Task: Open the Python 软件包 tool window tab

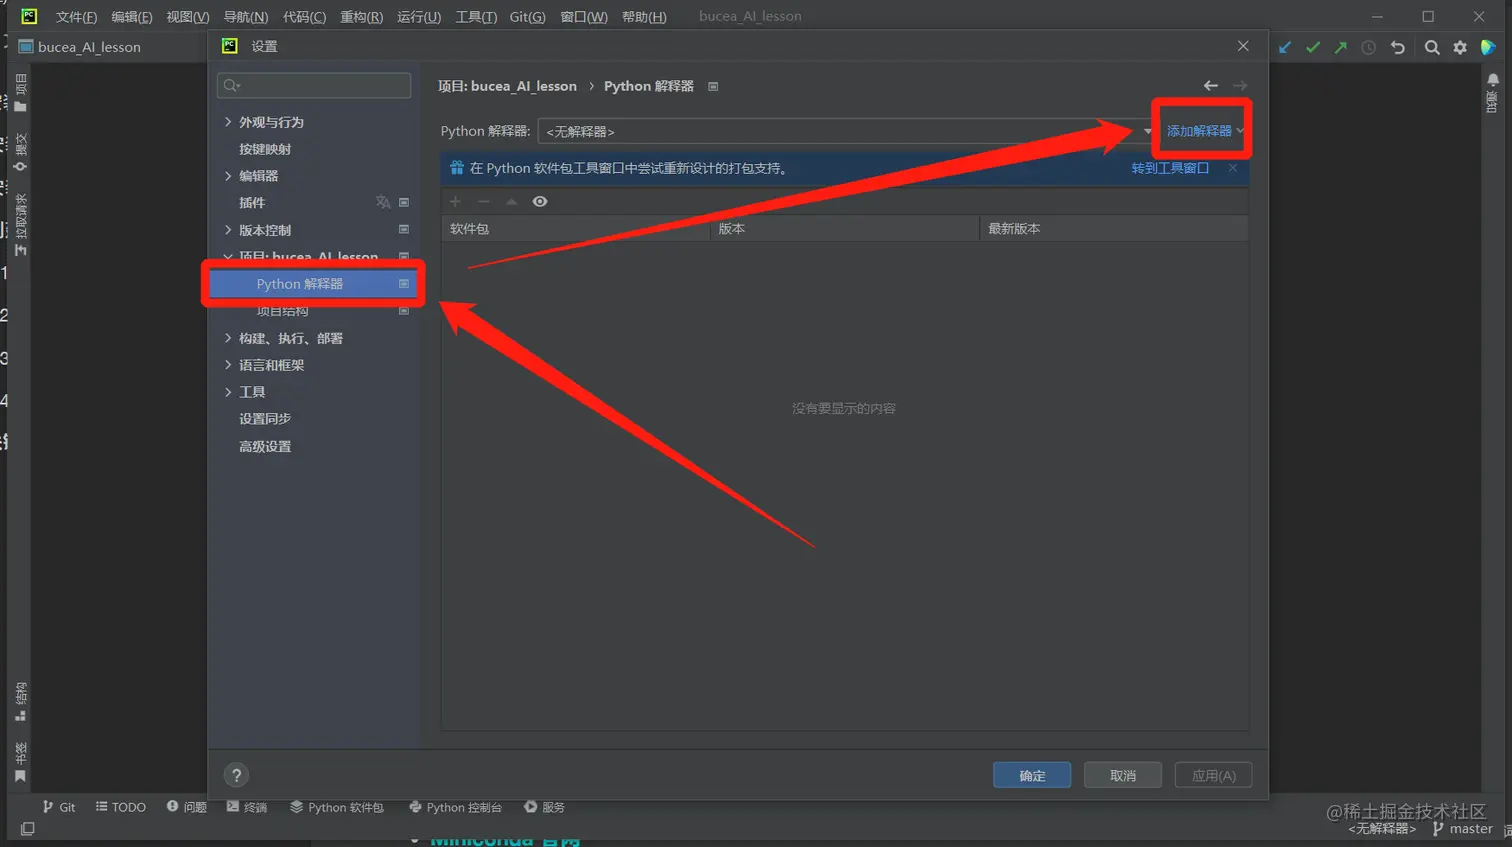Action: click(x=337, y=807)
